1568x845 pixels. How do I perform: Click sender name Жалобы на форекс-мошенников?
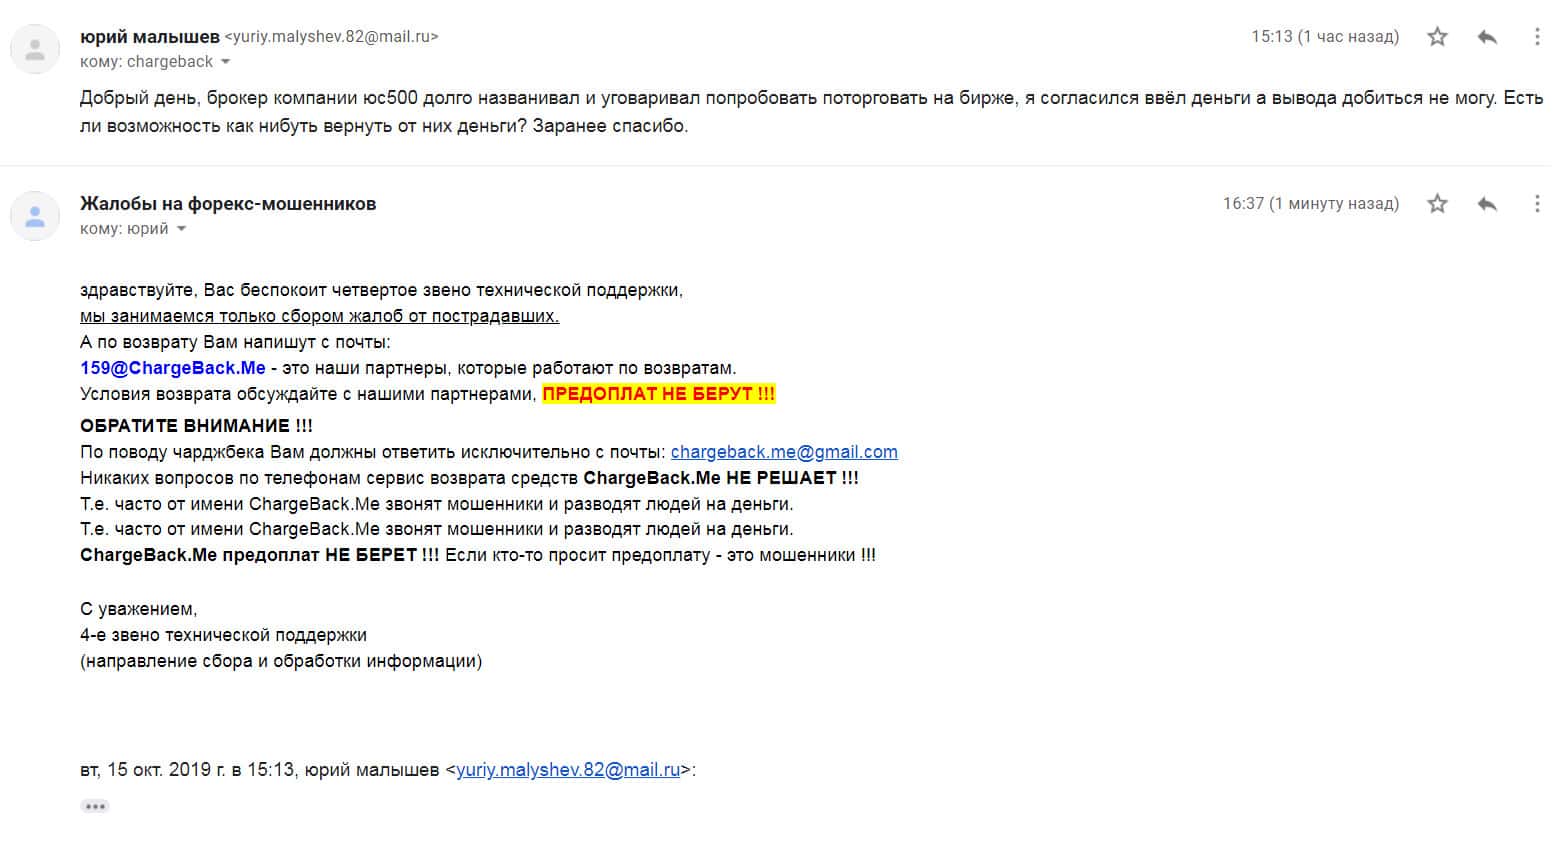(228, 204)
